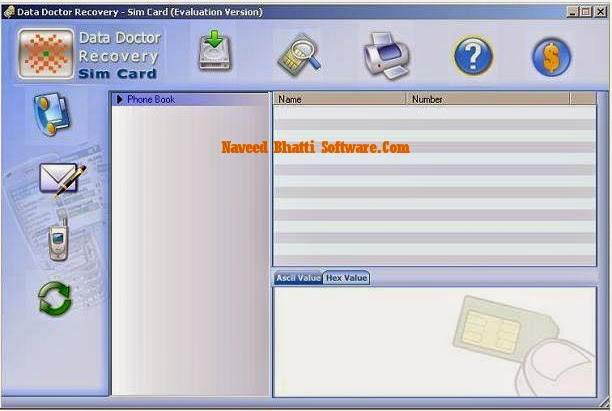Sort by the Number column header
This screenshot has height=411, width=612.
(488, 99)
